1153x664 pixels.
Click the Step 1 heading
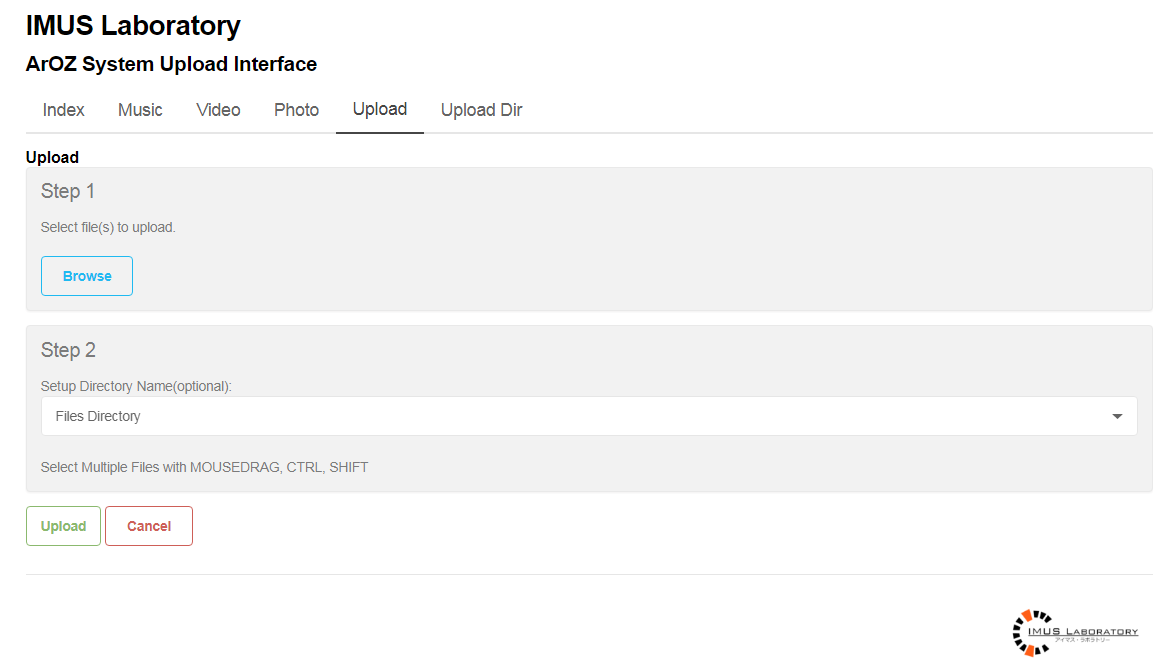point(68,191)
